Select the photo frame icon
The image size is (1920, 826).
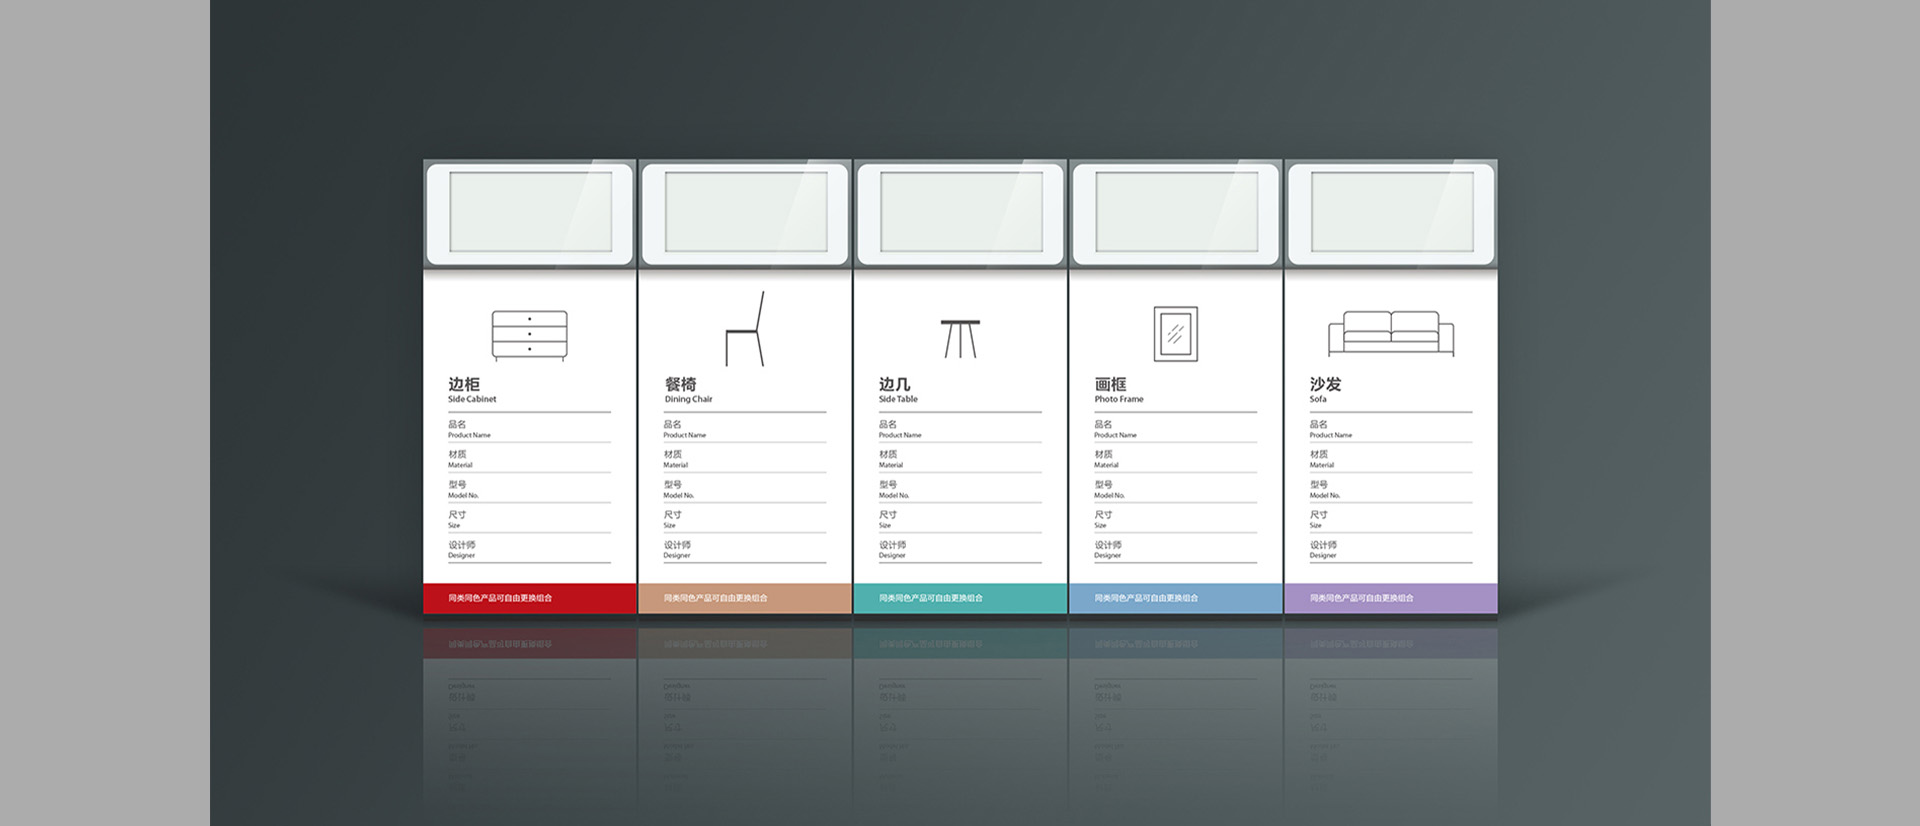point(1175,334)
